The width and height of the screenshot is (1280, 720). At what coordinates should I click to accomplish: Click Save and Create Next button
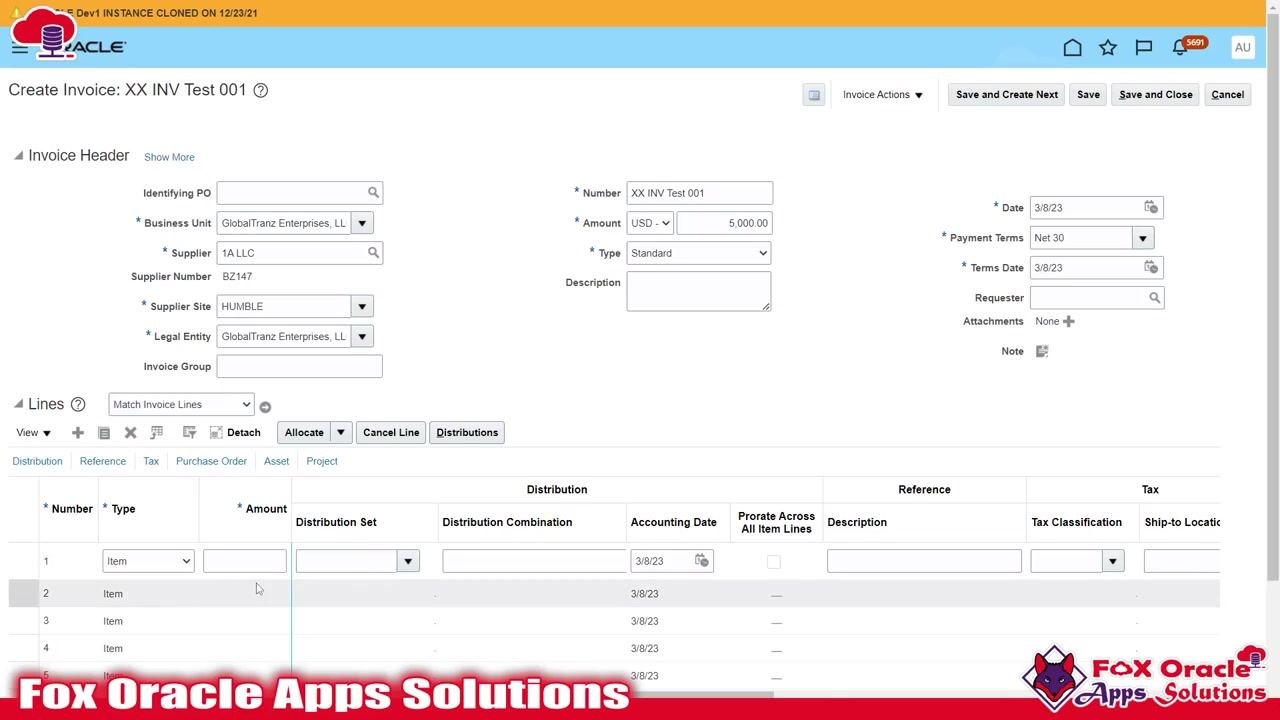click(x=1007, y=95)
